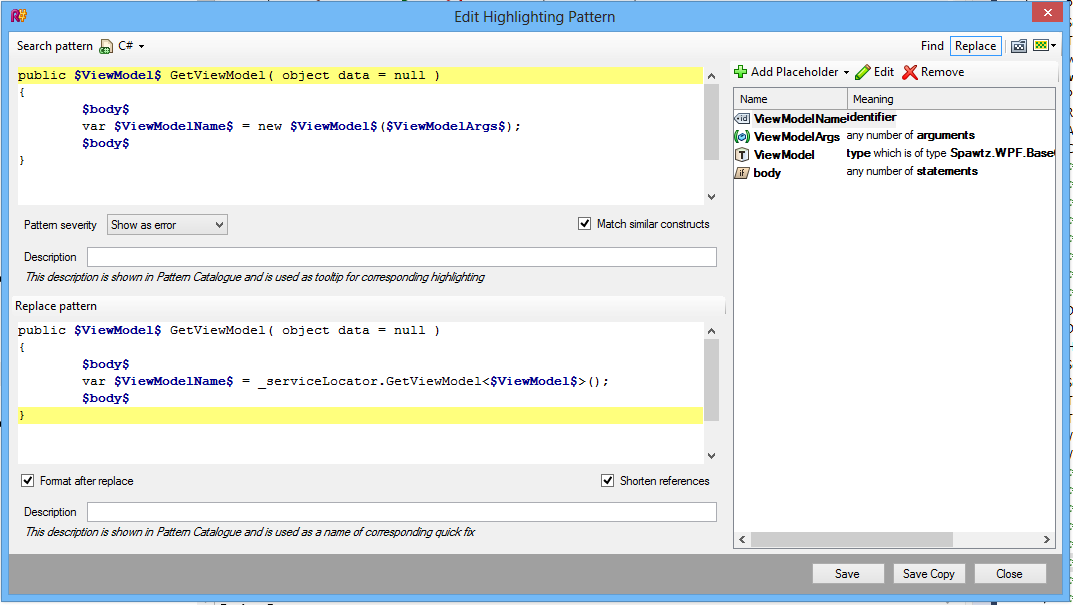Click the replace pattern vertical scrollbar thumb
Image resolution: width=1073 pixels, height=606 pixels.
711,380
